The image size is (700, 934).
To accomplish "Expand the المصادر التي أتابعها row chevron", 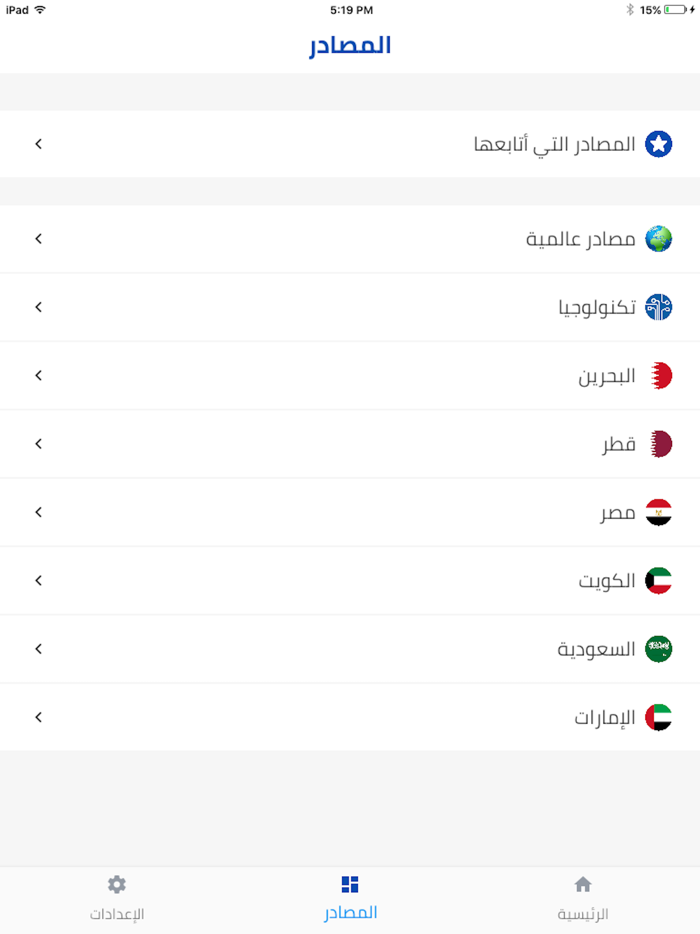I will coord(38,143).
